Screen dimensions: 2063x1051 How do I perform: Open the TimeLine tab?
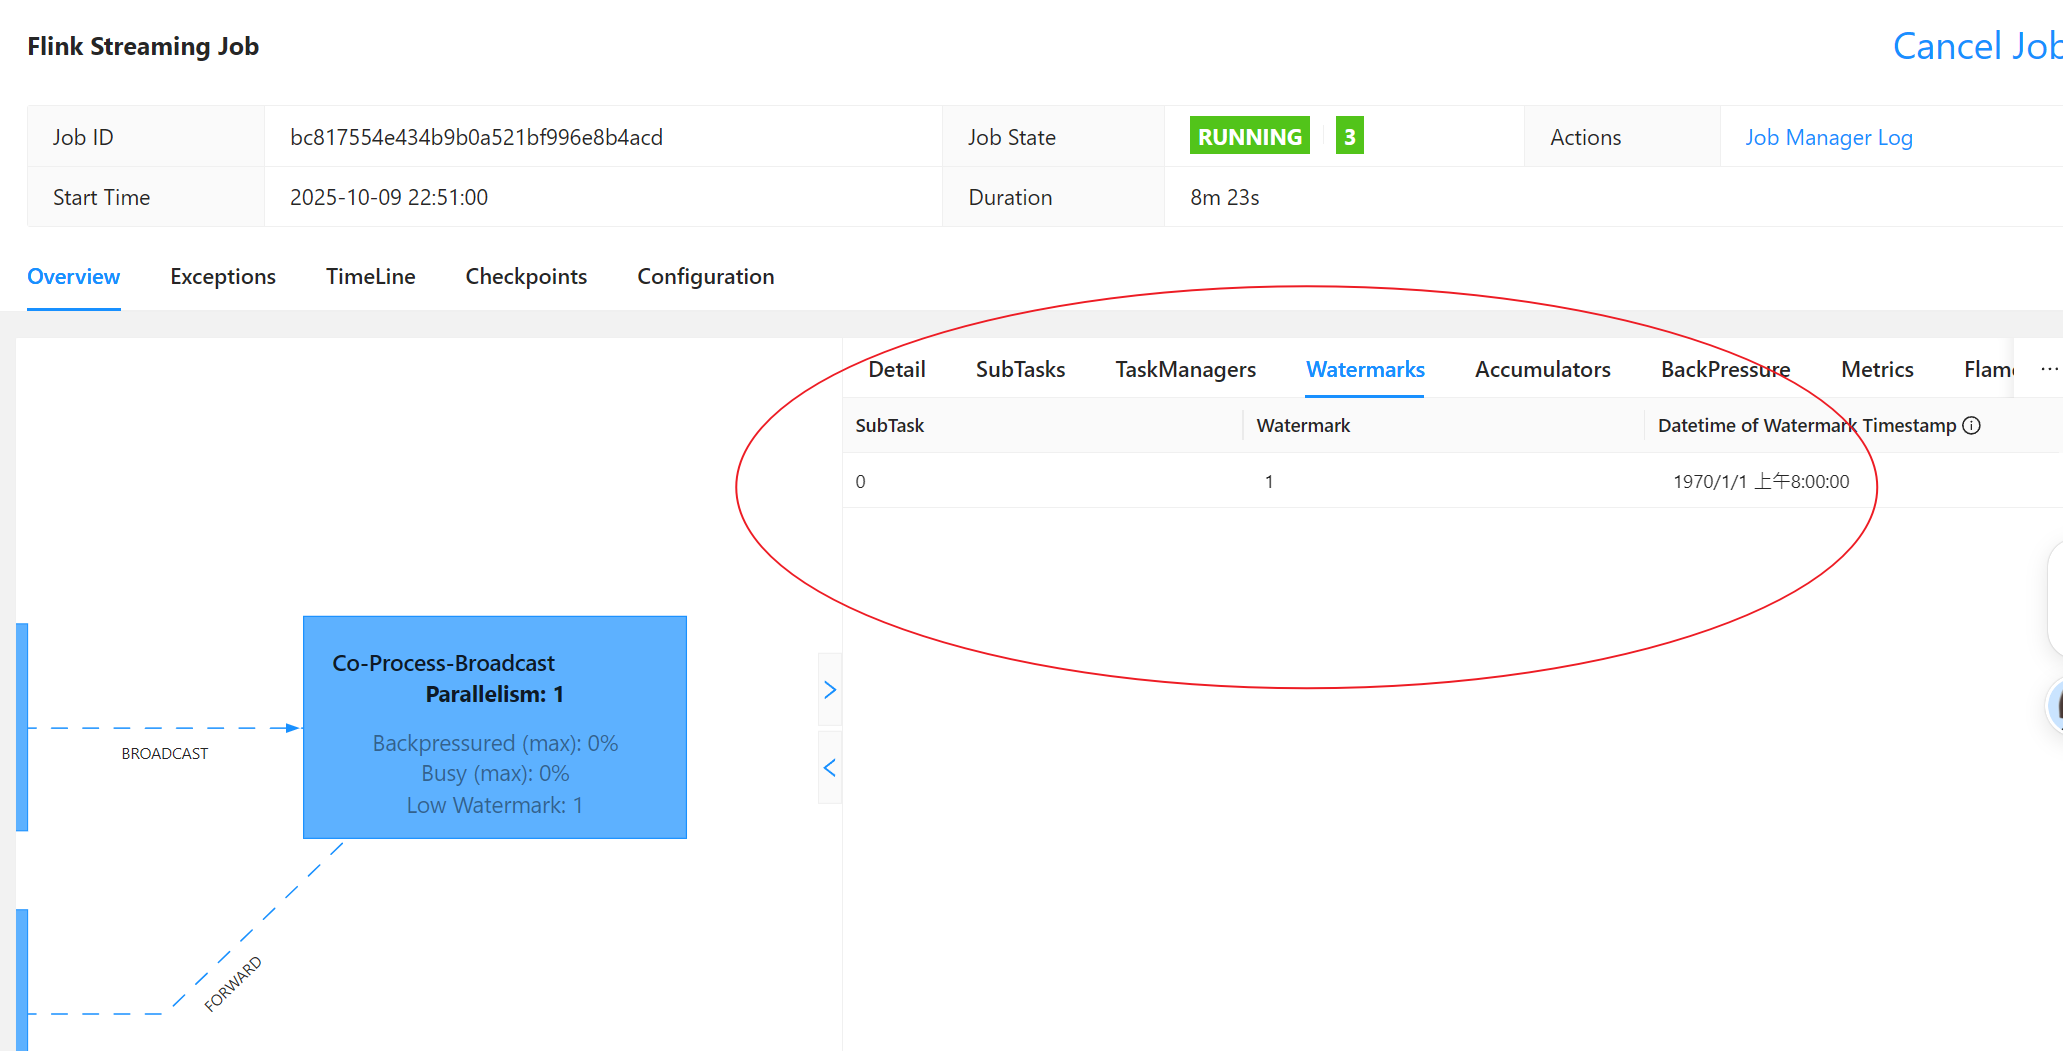[370, 276]
